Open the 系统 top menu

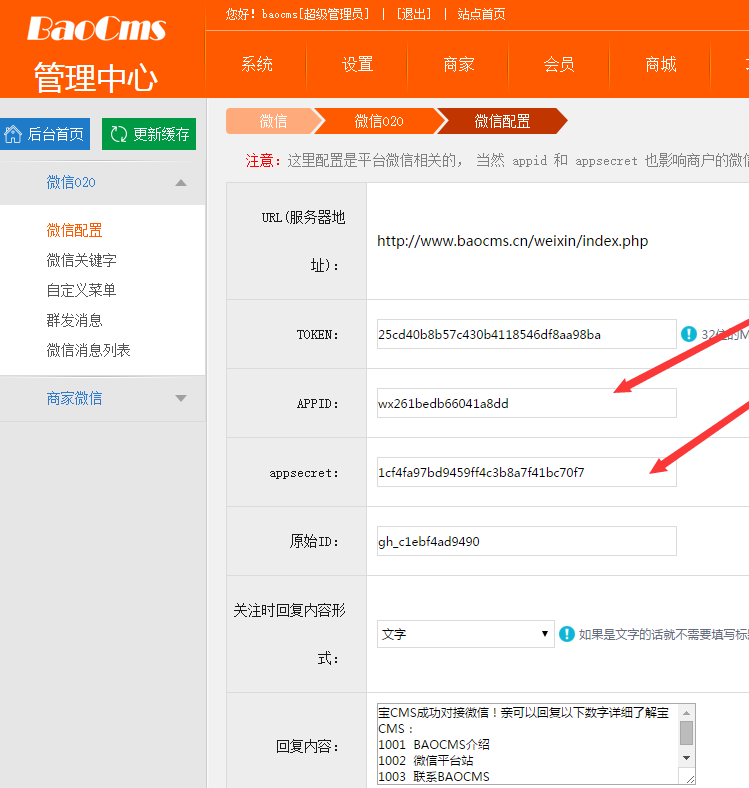[x=257, y=64]
